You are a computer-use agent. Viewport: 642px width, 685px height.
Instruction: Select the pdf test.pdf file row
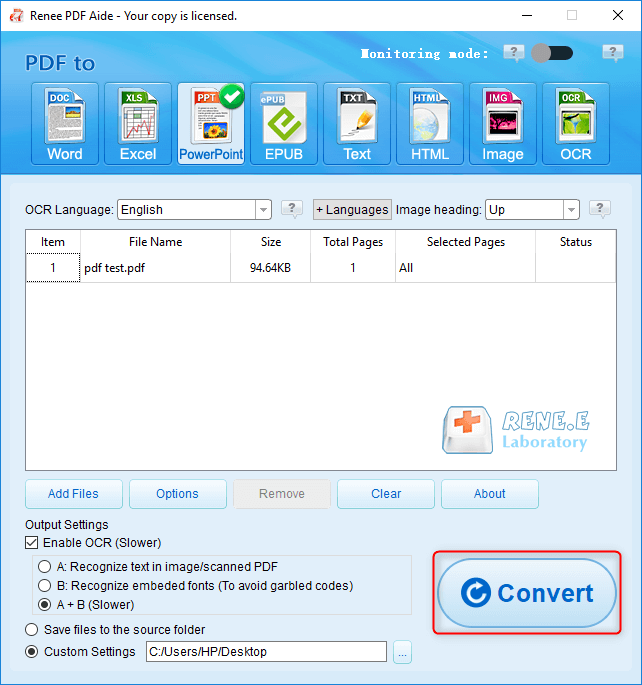pyautogui.click(x=321, y=268)
